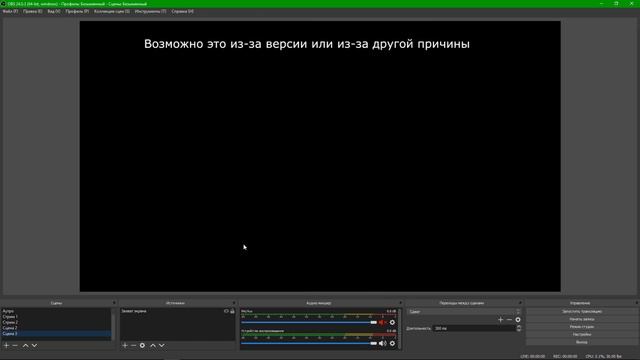Screen dimensions: 640x360
Task: Toggle visibility eye of Screen Capture source
Action: (x=226, y=311)
